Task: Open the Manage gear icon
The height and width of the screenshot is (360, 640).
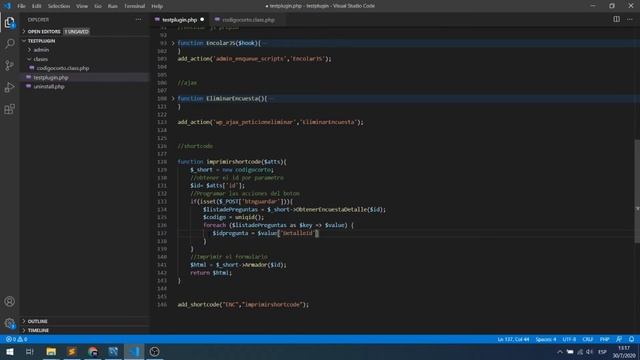Action: 9,323
